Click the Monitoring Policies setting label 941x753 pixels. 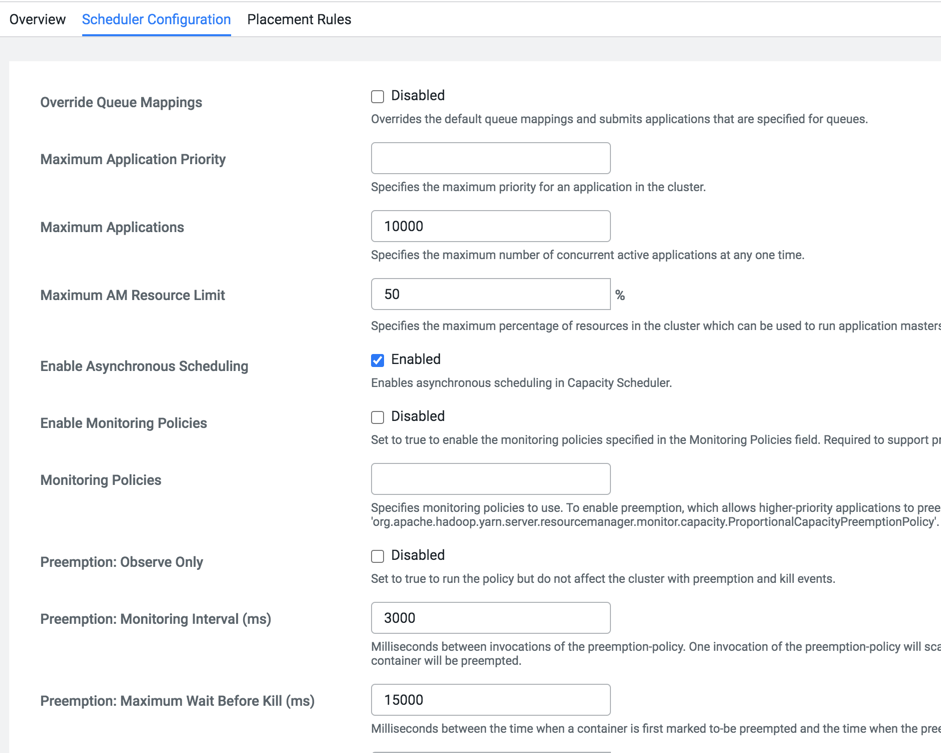[100, 480]
